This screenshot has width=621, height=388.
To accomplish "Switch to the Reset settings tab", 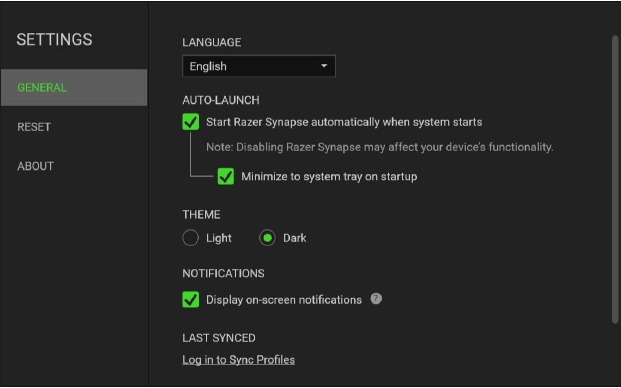I will click(34, 127).
